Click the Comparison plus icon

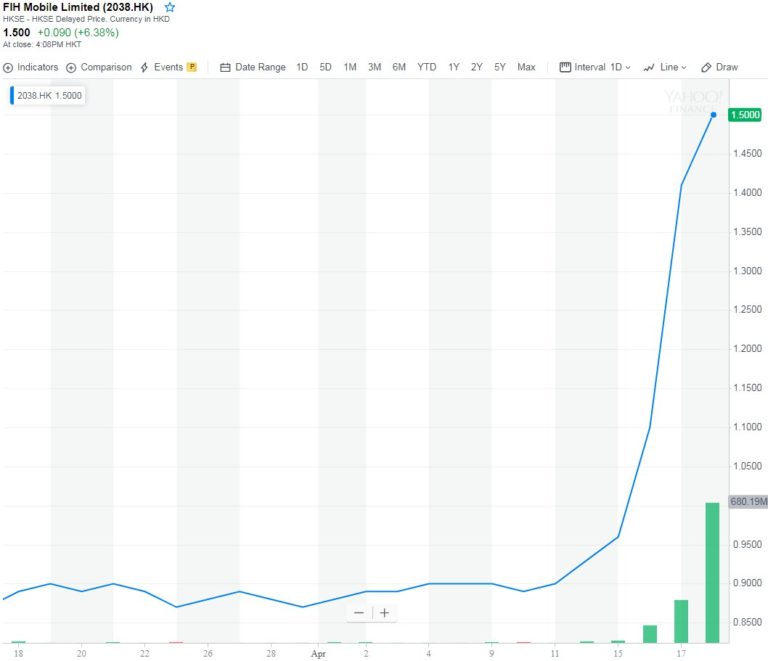[x=71, y=67]
